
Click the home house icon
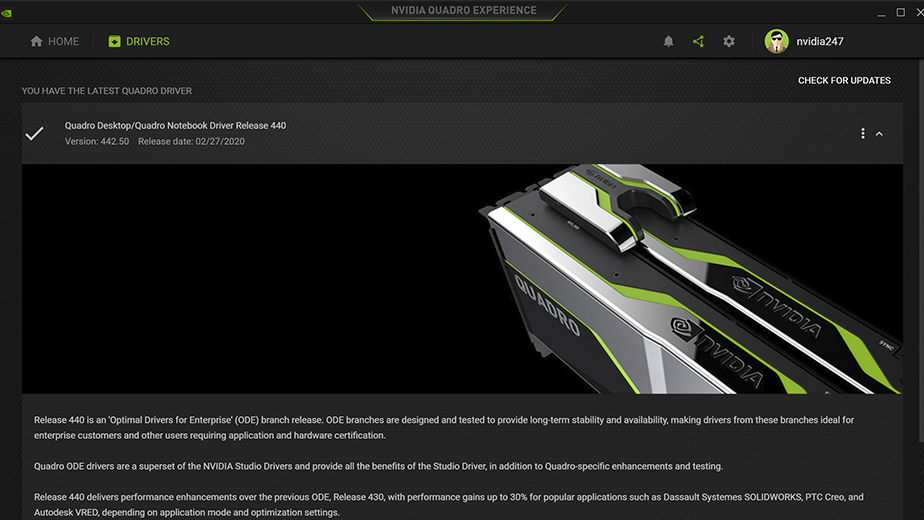(36, 41)
